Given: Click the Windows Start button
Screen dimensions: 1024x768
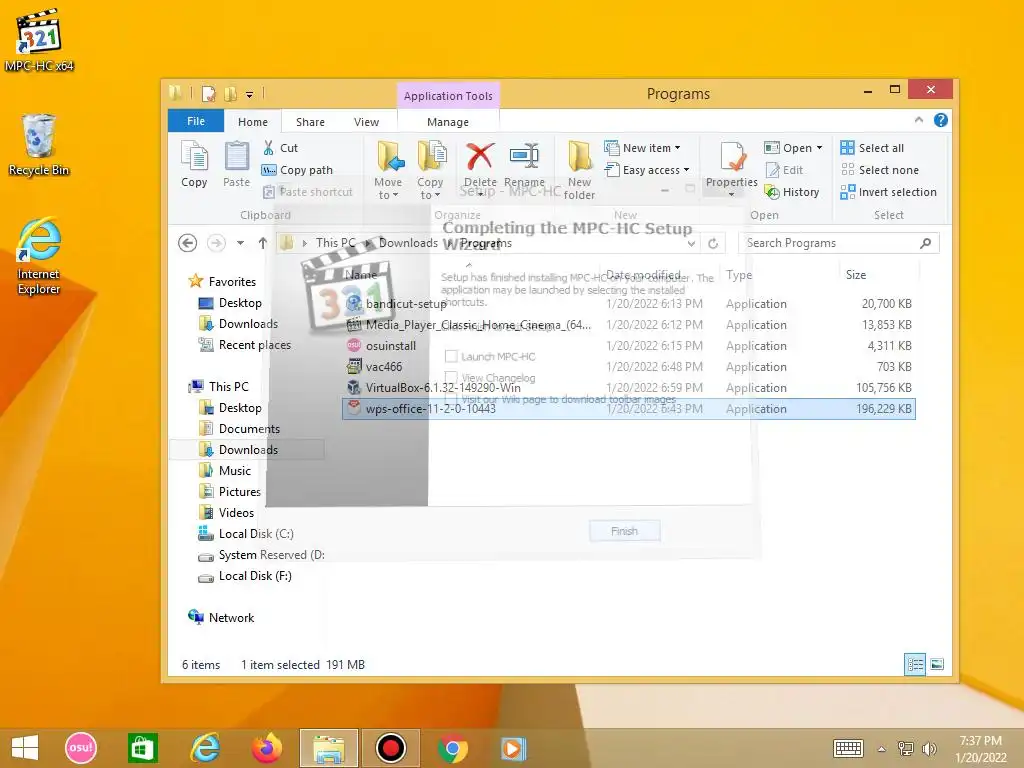Looking at the screenshot, I should click(25, 748).
